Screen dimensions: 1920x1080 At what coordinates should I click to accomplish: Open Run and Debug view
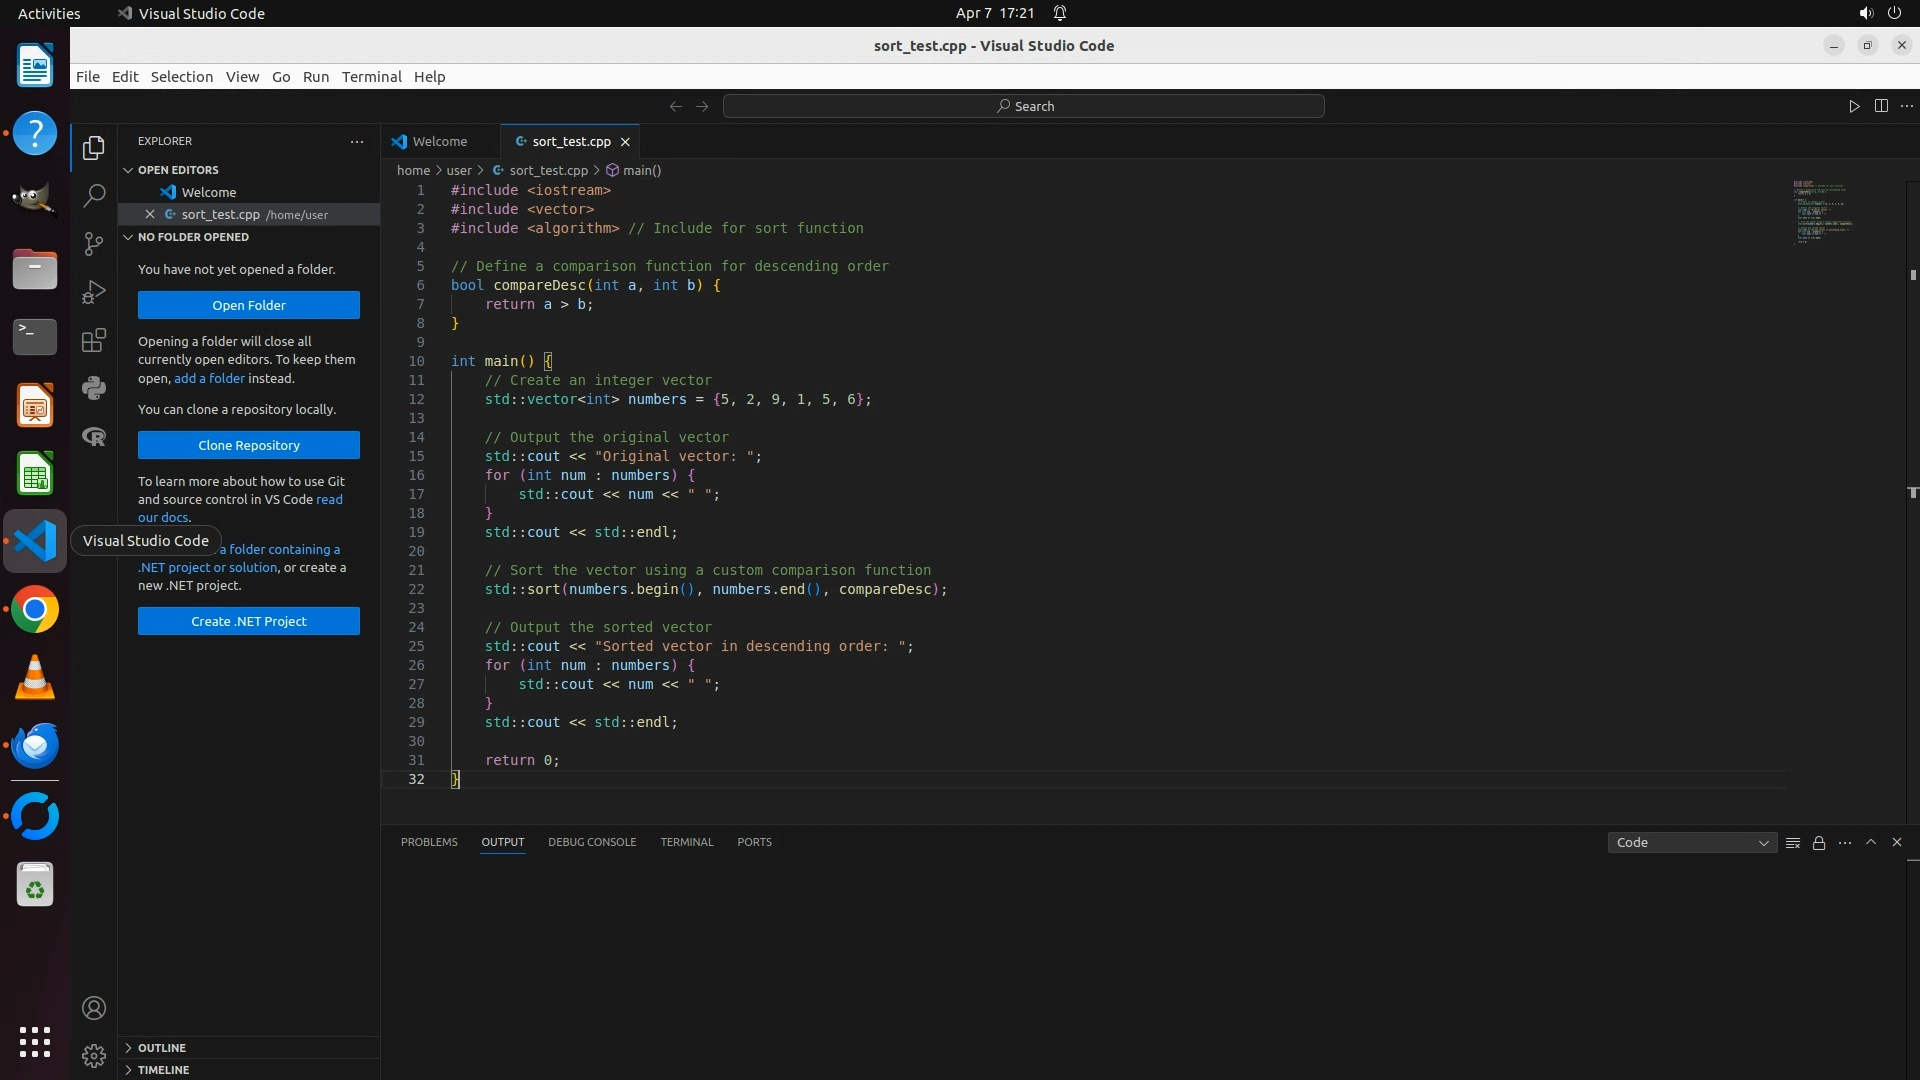[x=94, y=292]
